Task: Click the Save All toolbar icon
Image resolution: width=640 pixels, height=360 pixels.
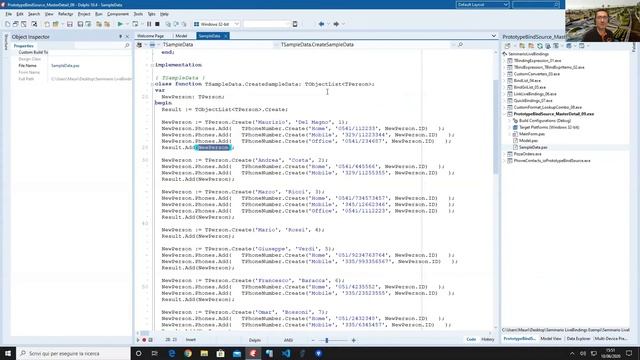Action: (x=80, y=24)
